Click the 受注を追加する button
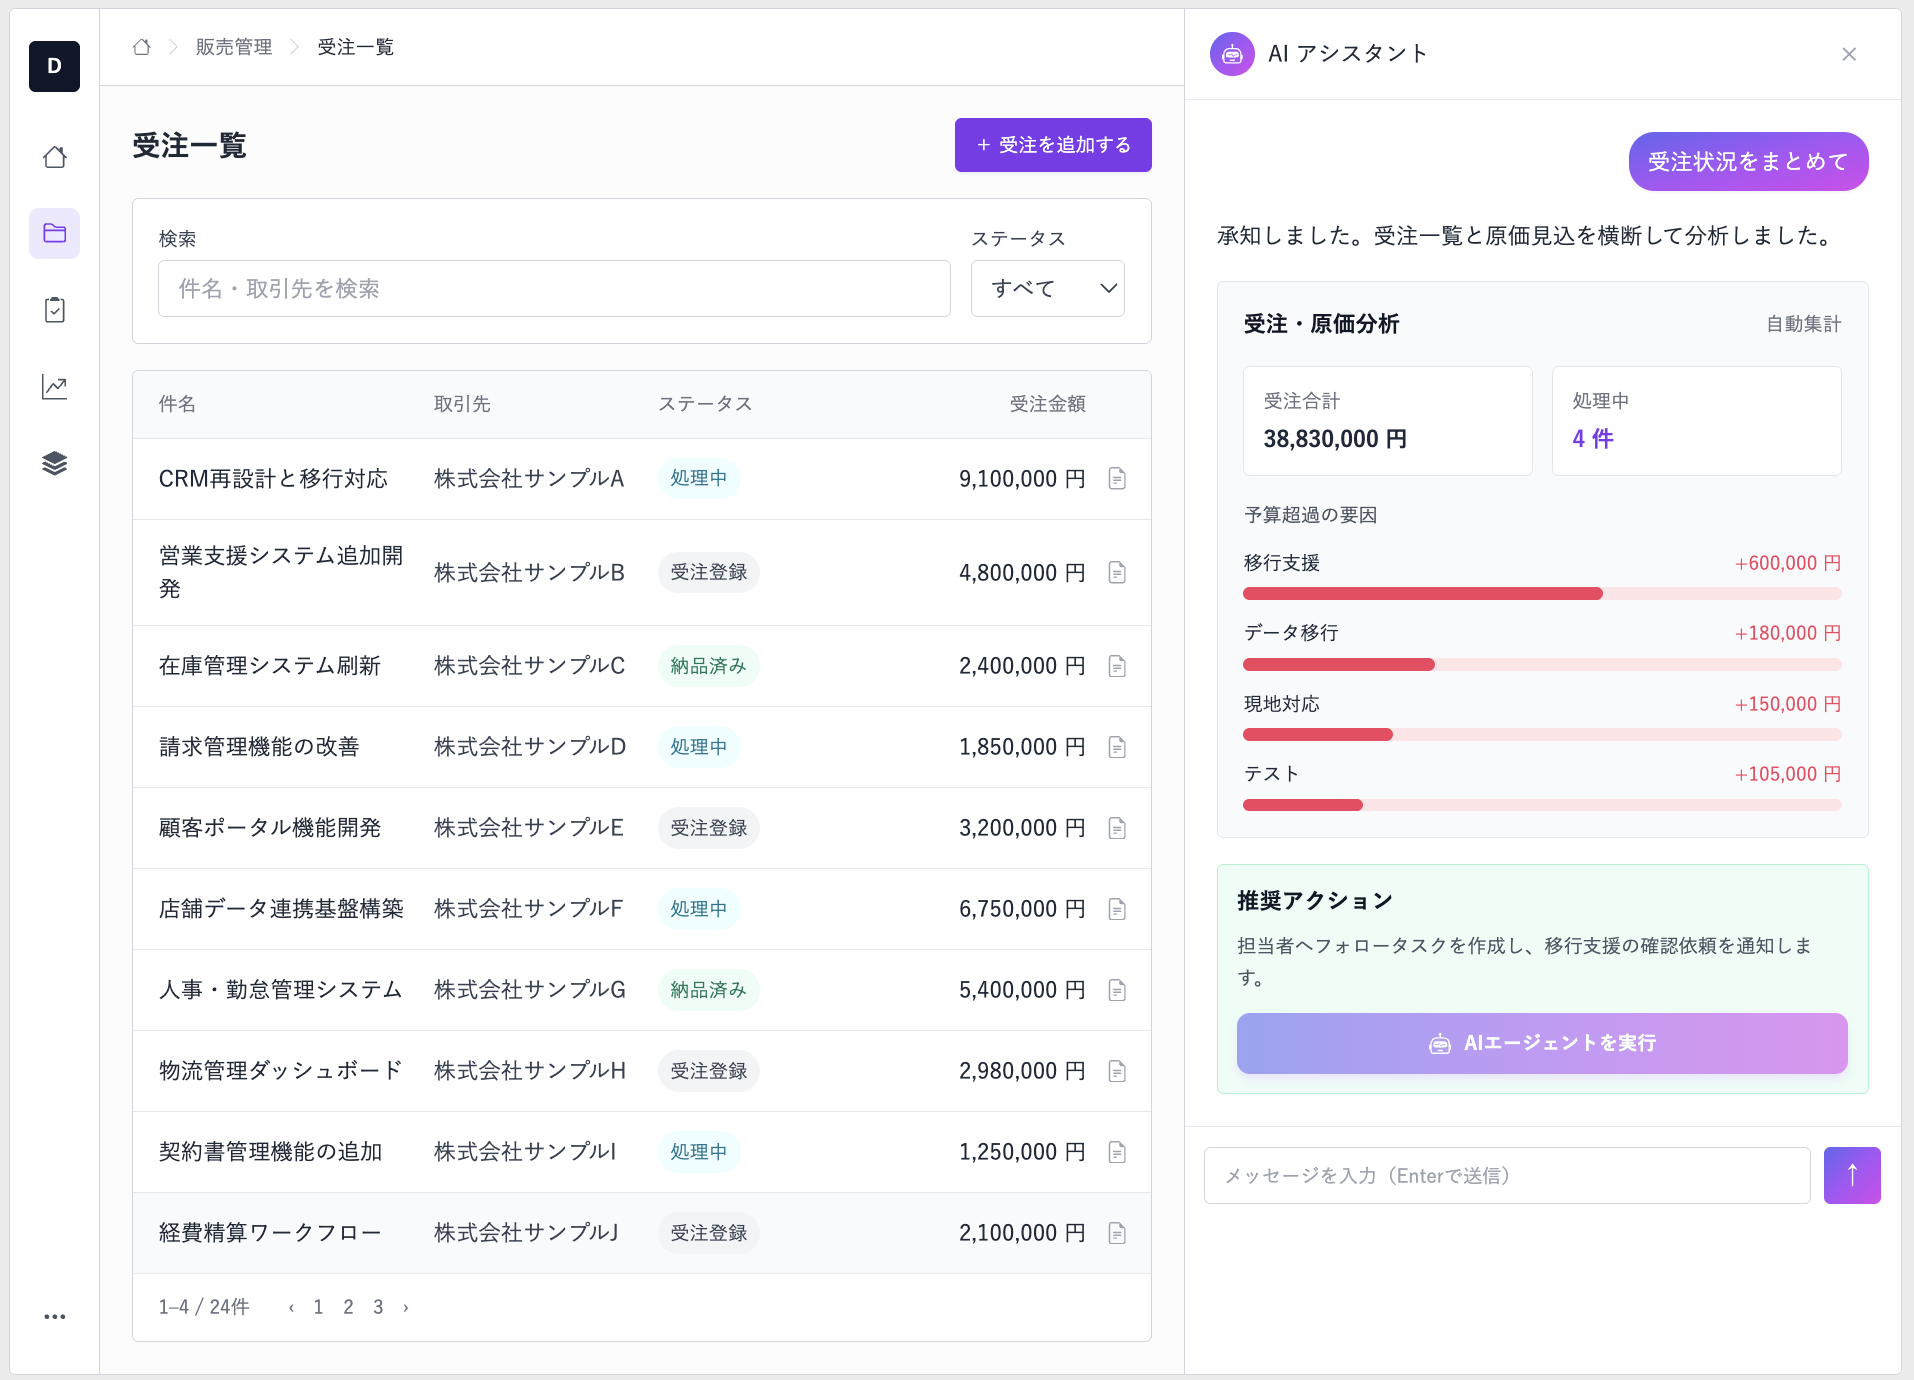Viewport: 1914px width, 1380px height. point(1053,145)
